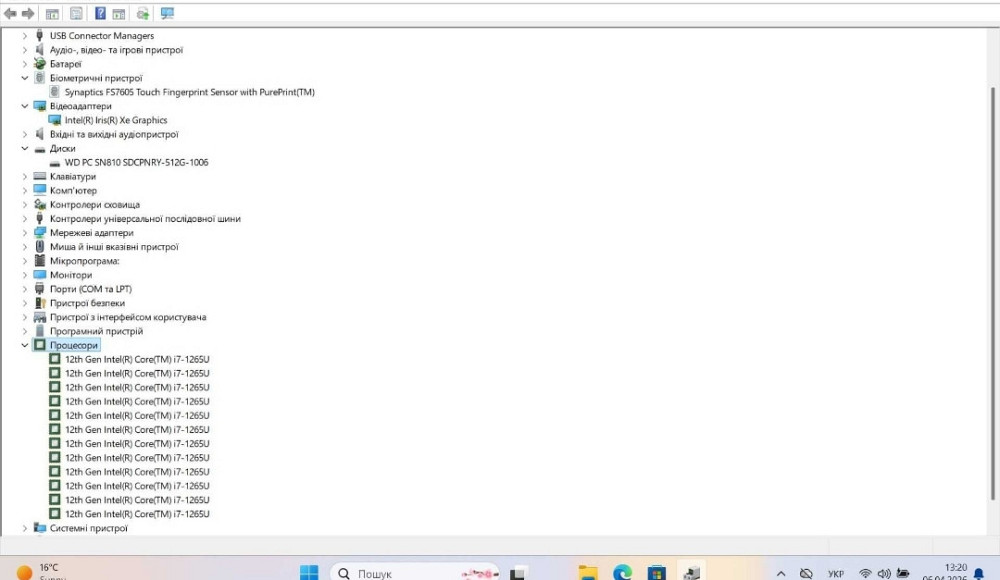Click Scan for hardware changes icon
Viewport: 1000px width, 580px height.
166,14
